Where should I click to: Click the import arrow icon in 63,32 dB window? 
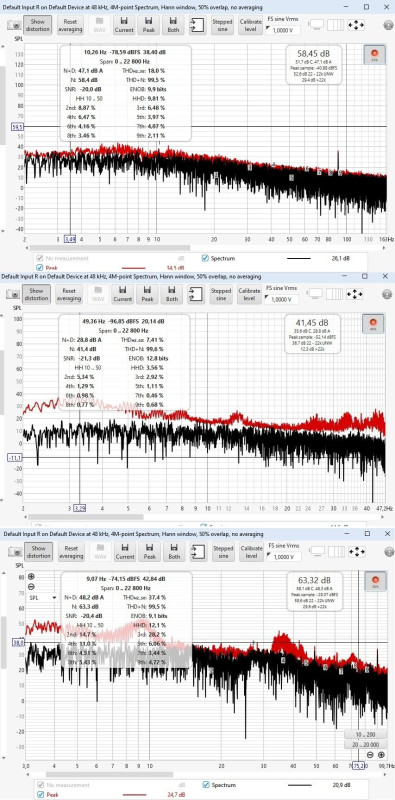coord(198,551)
